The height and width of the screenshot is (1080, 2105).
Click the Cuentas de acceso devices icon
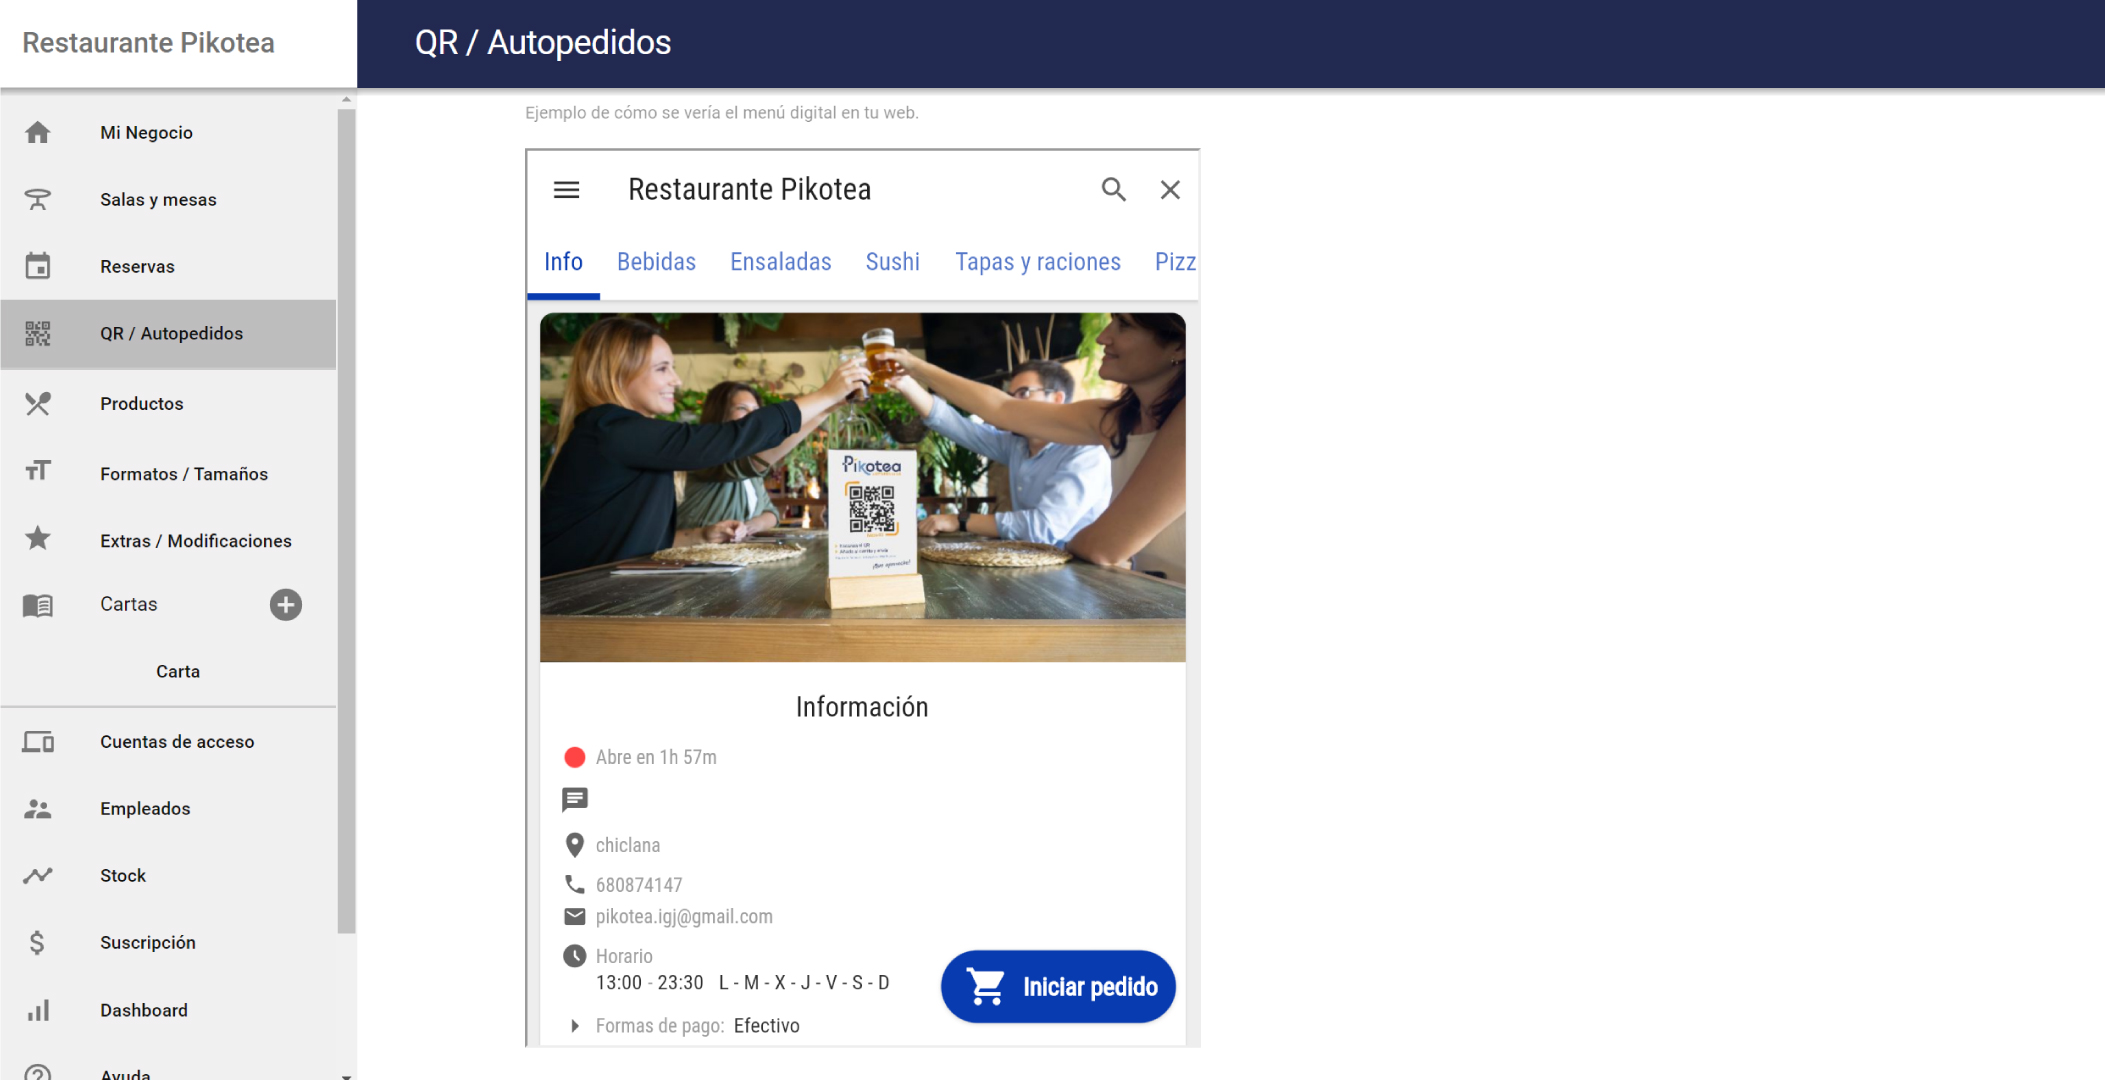(x=38, y=741)
